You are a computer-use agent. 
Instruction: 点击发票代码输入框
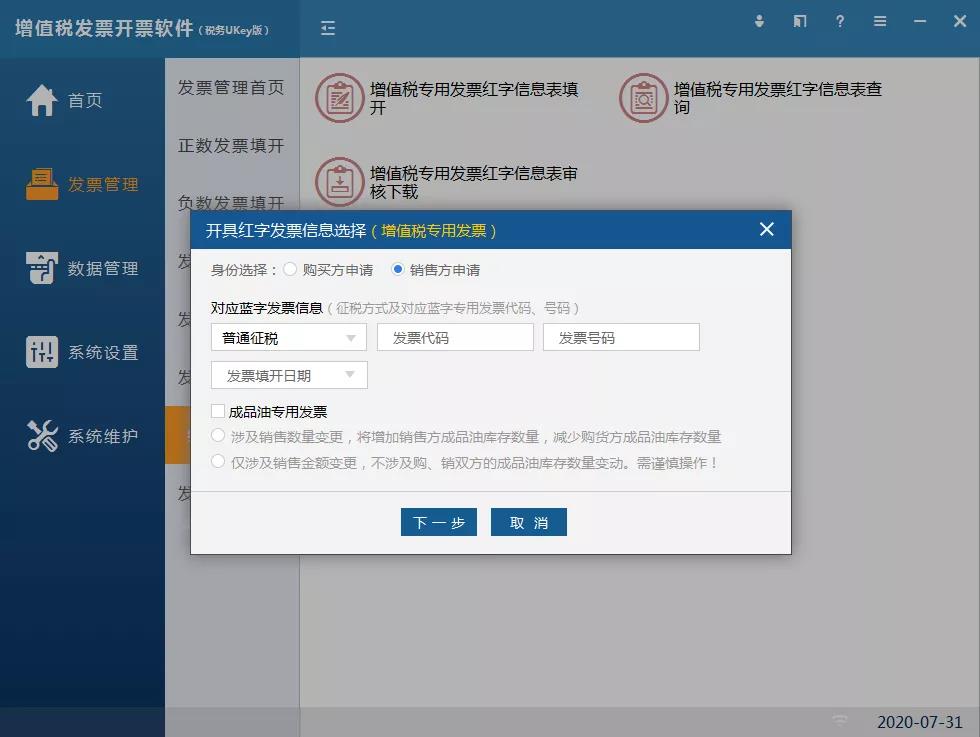(x=454, y=337)
